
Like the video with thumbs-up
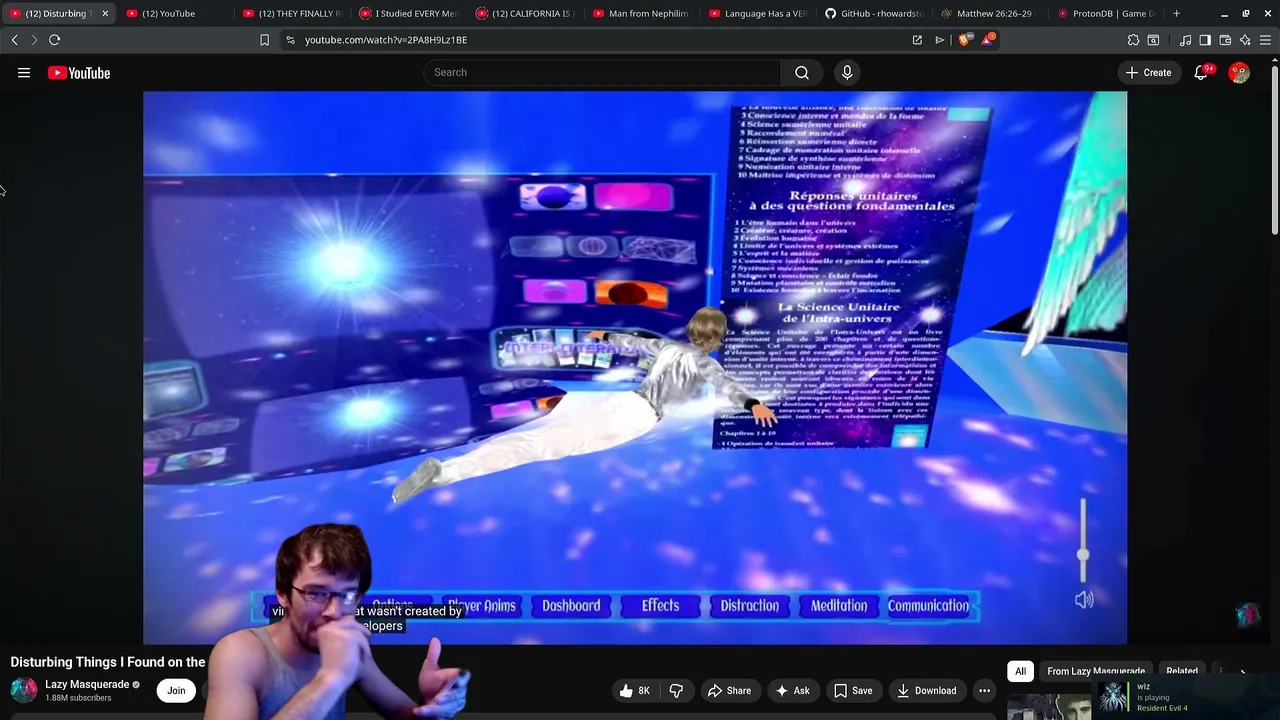point(636,690)
